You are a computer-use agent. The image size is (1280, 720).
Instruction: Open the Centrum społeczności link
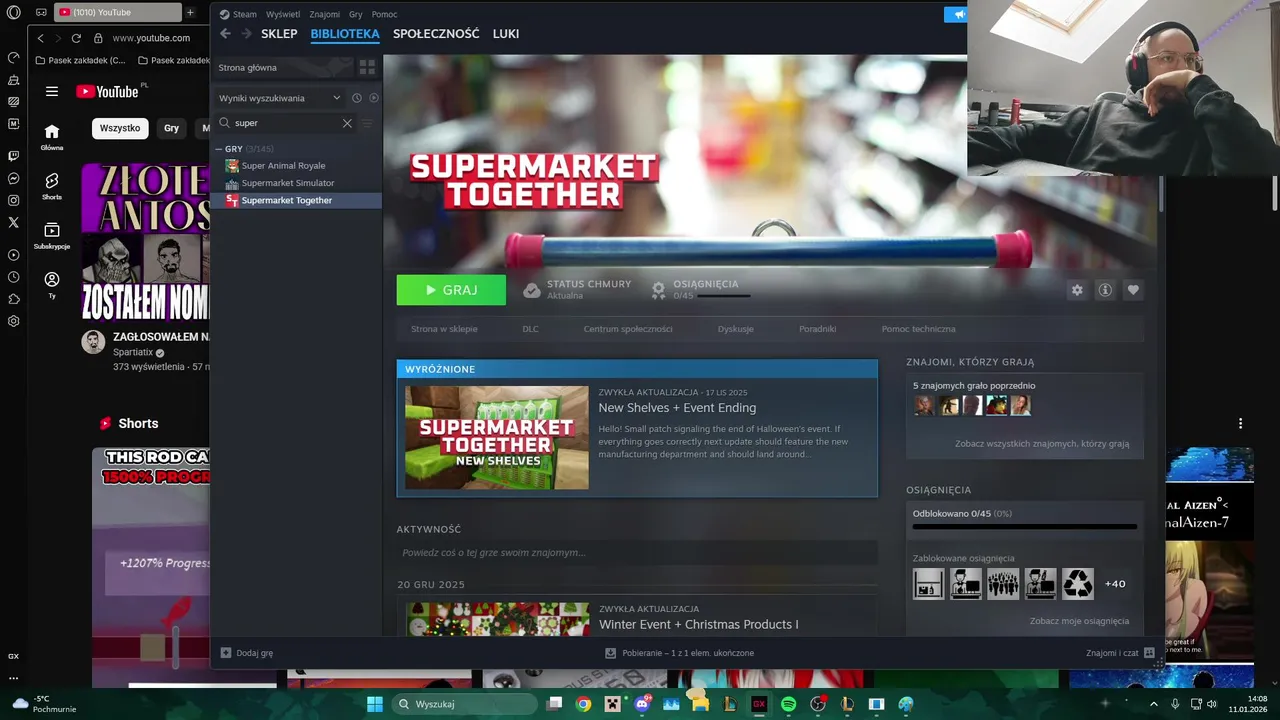tap(628, 329)
